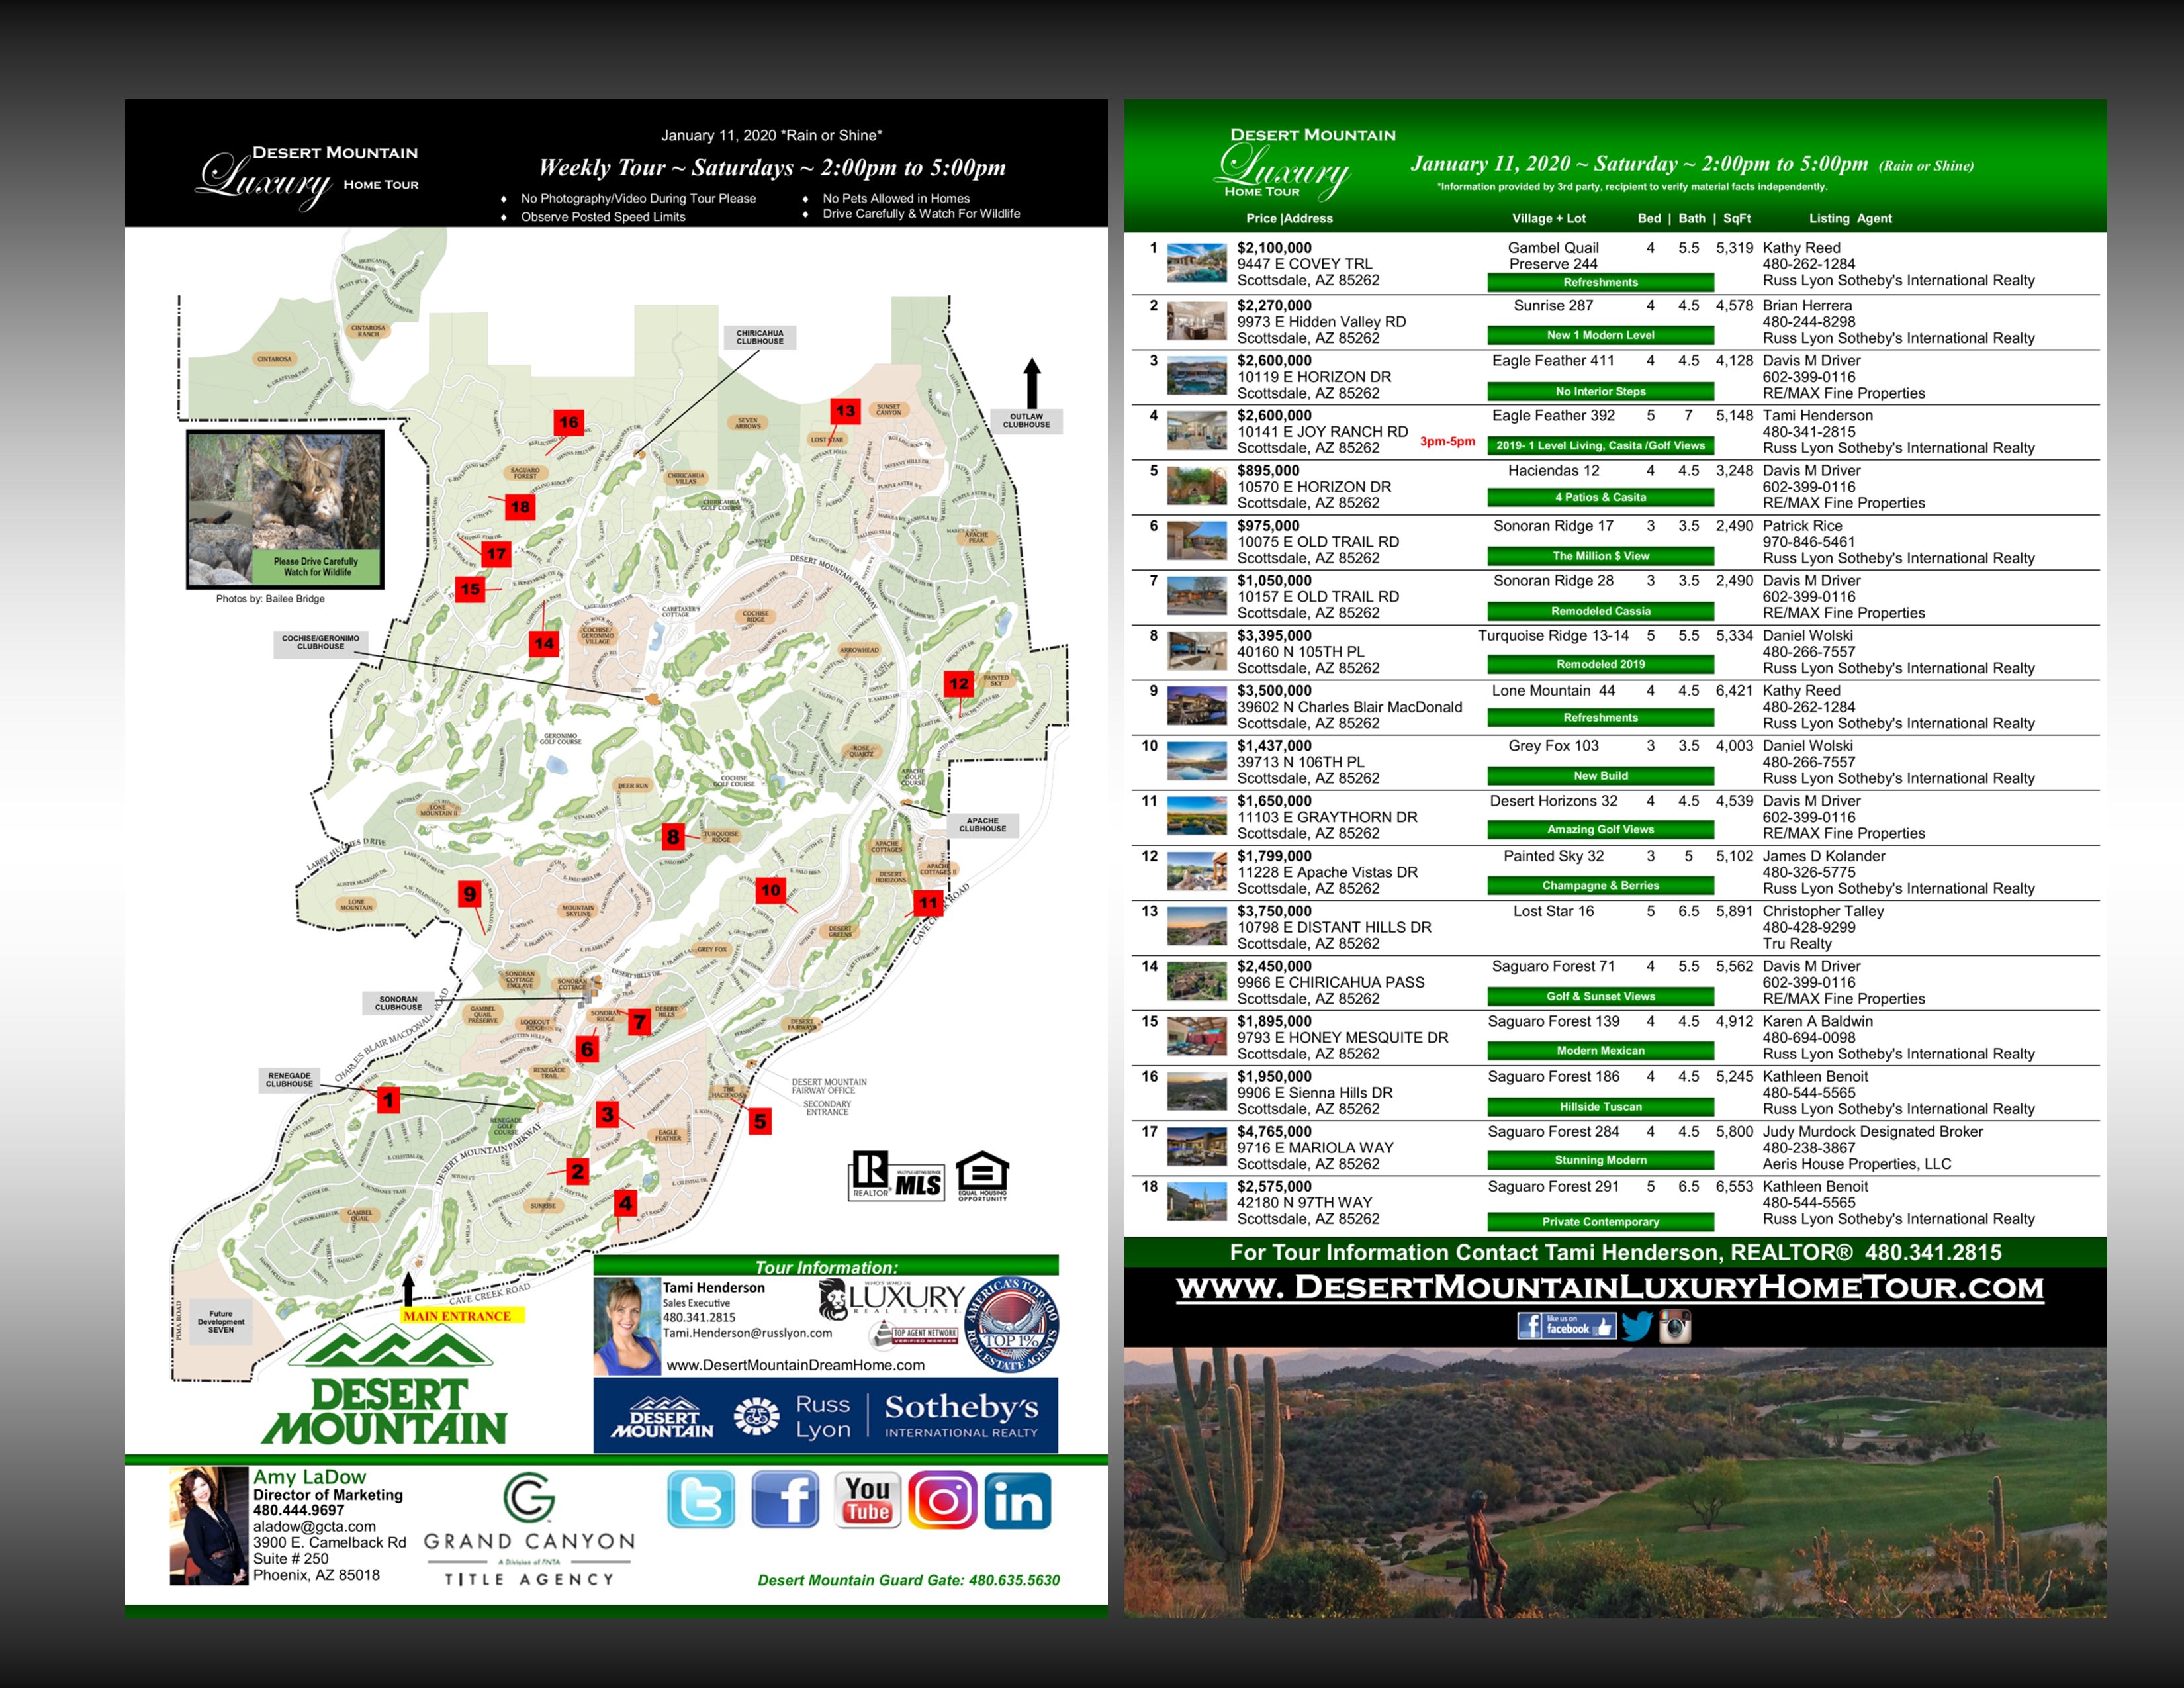Viewport: 2184px width, 1688px height.
Task: Click the large Instagram icon
Action: click(942, 1500)
